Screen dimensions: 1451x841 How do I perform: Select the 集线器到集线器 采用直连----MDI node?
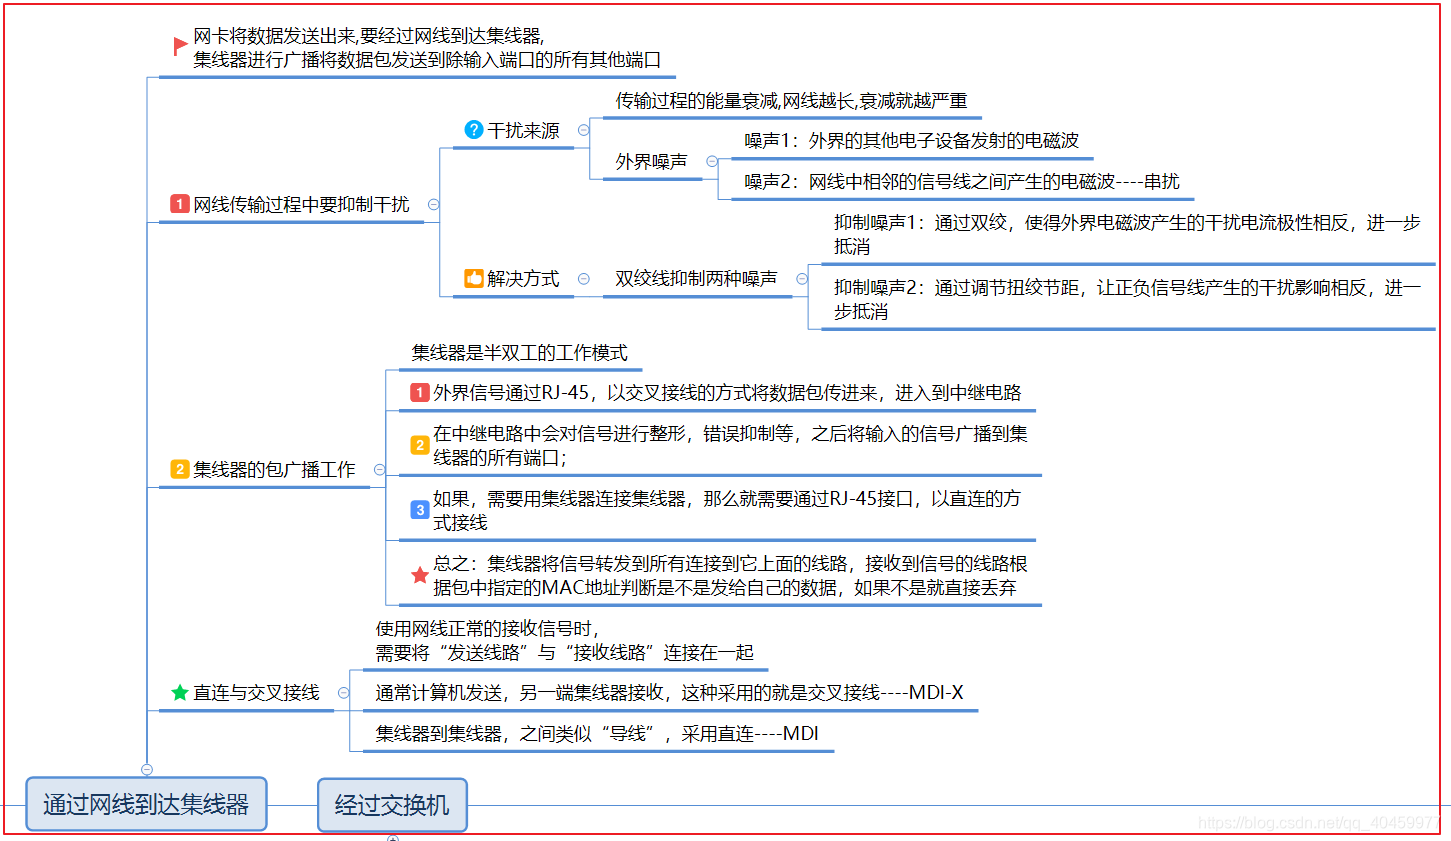(597, 733)
